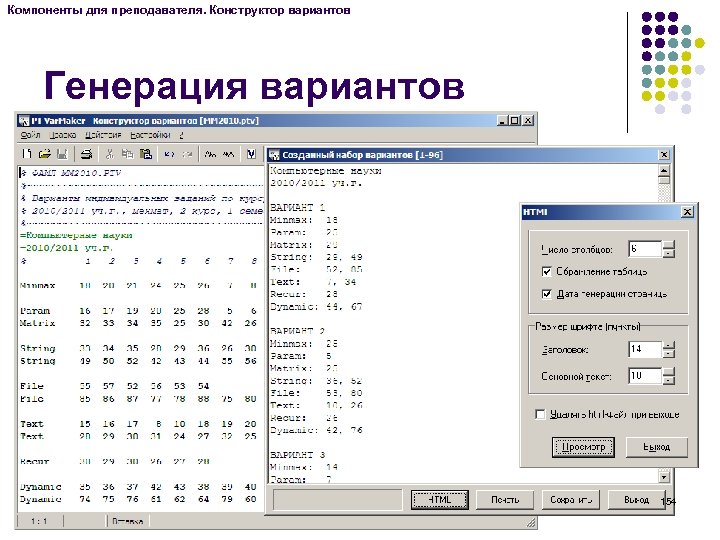The width and height of the screenshot is (720, 540).
Task: Click the Save diskette toolbar icon
Action: (62, 154)
